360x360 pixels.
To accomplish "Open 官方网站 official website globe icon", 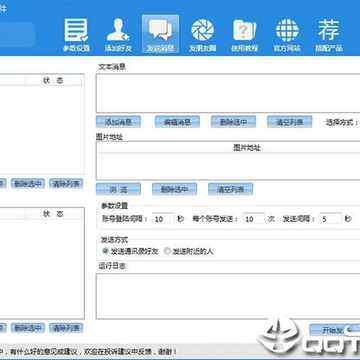I will (287, 34).
